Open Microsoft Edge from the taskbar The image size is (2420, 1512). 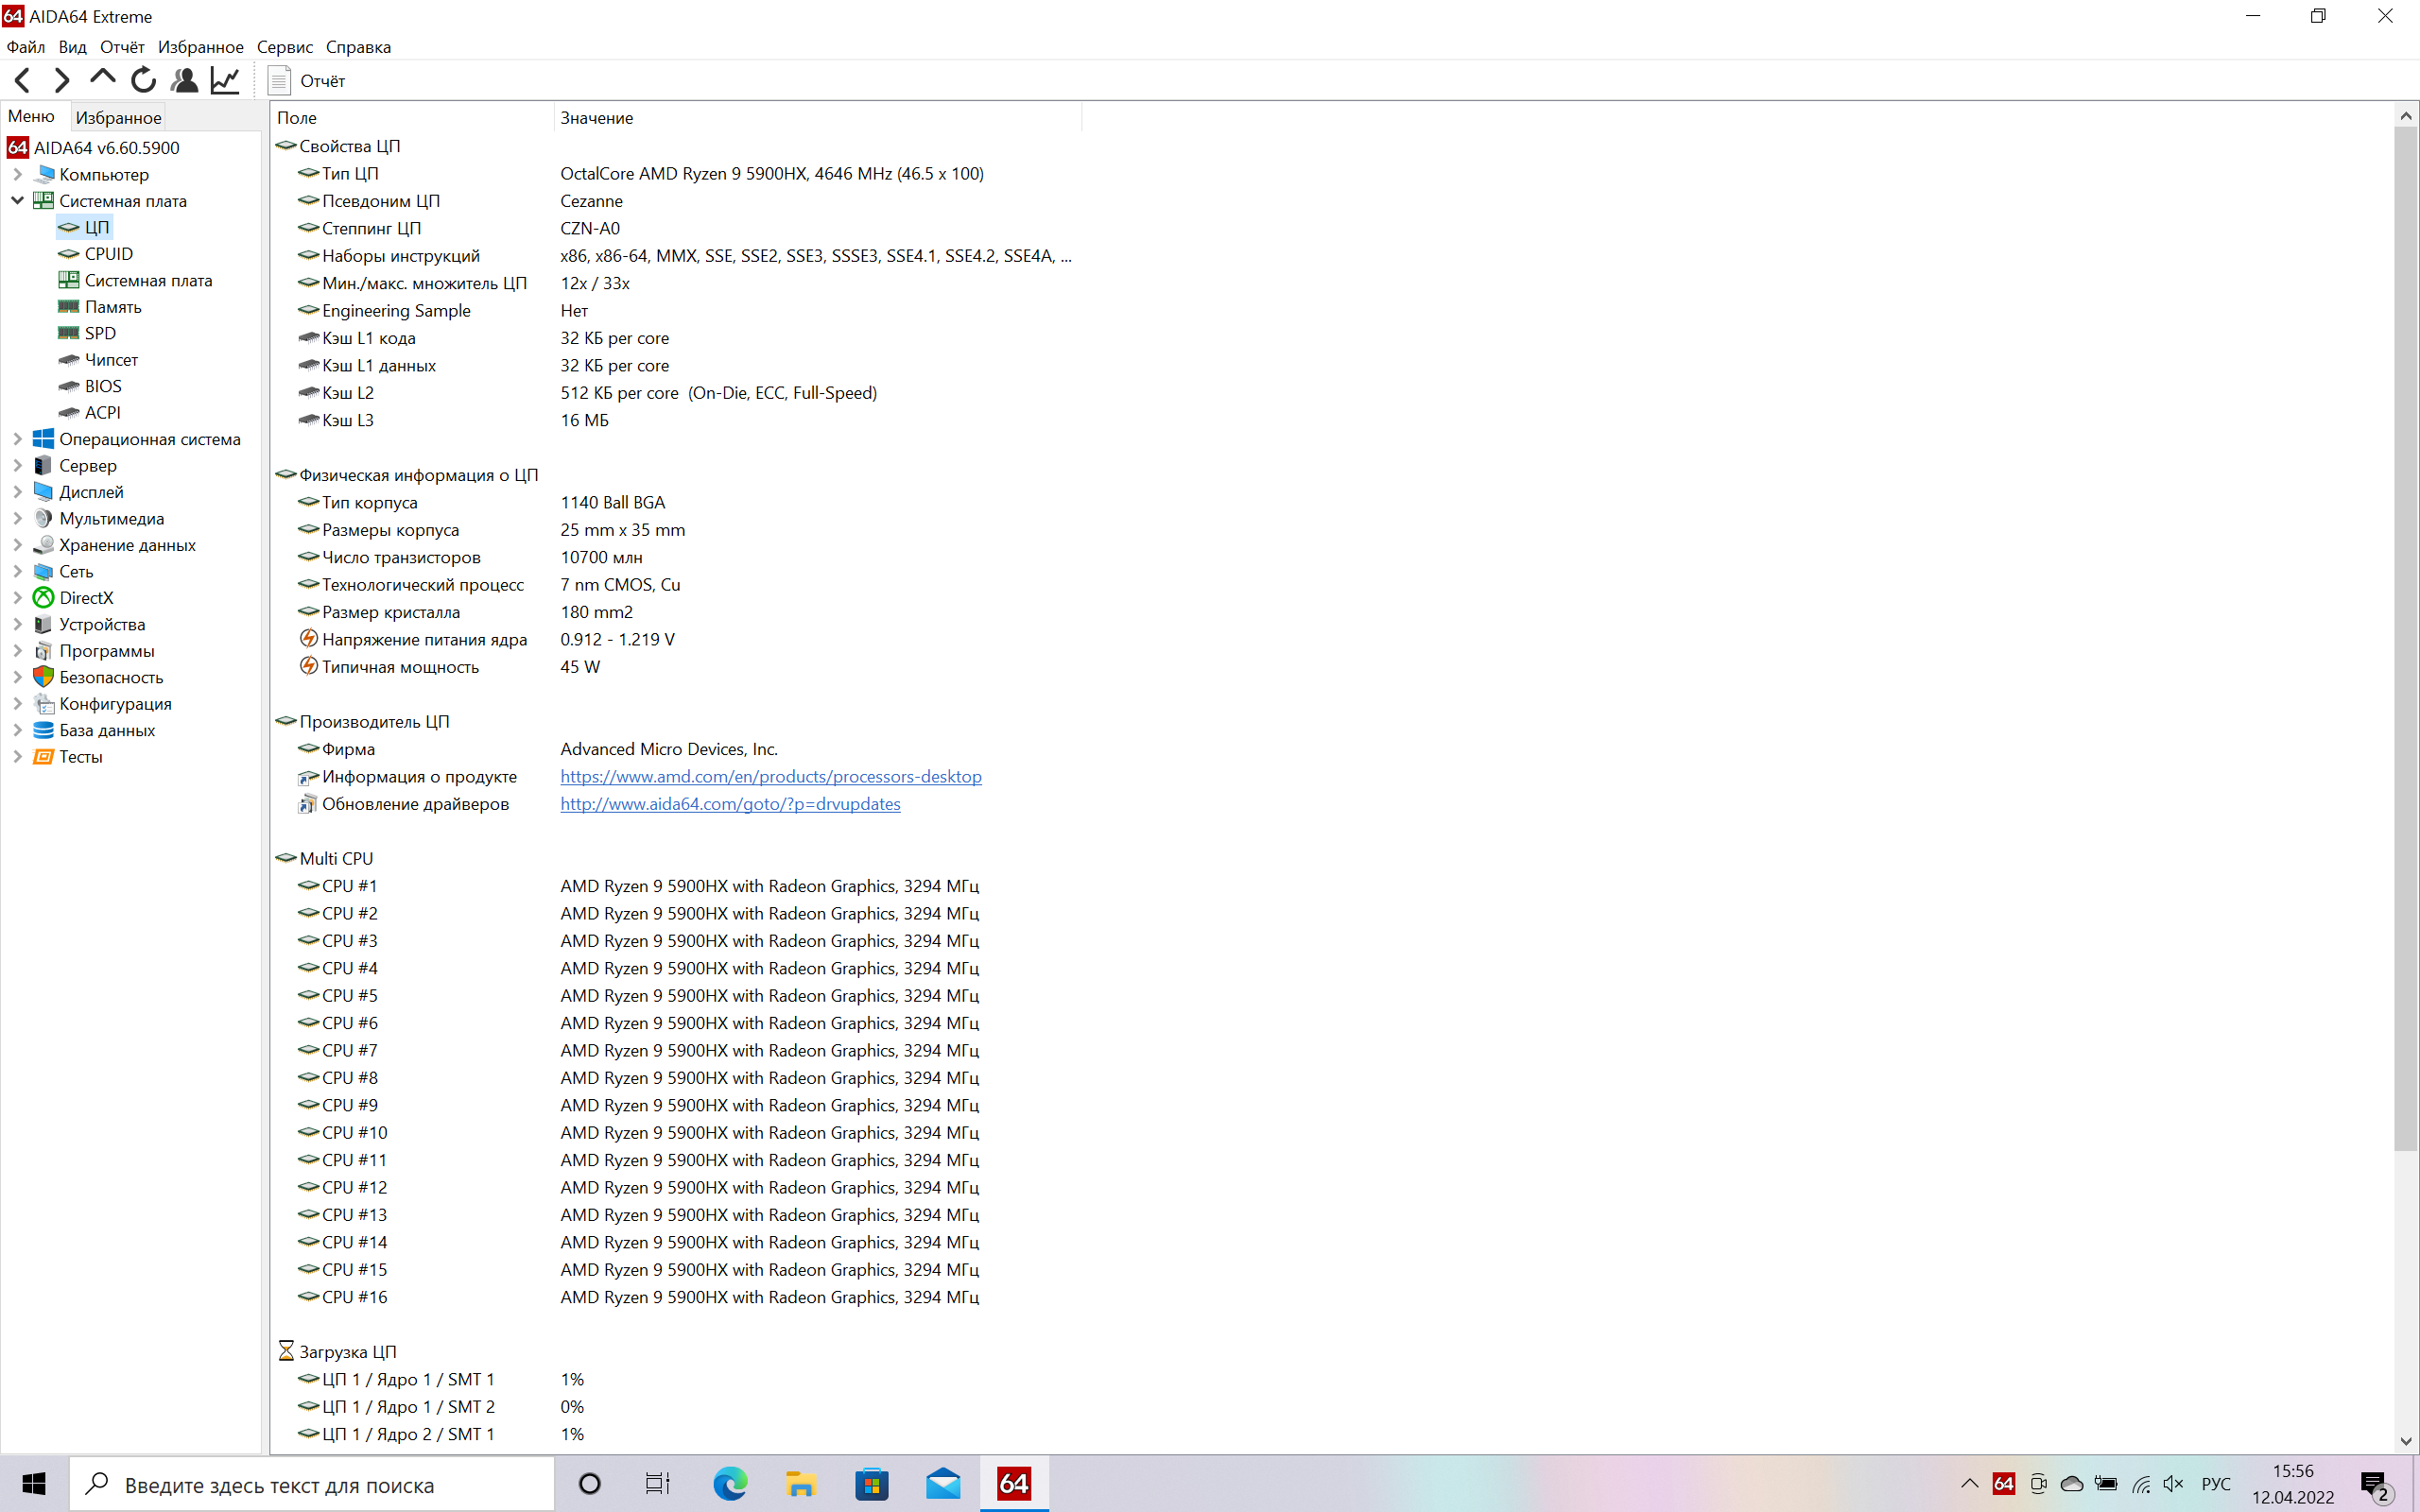coord(730,1484)
